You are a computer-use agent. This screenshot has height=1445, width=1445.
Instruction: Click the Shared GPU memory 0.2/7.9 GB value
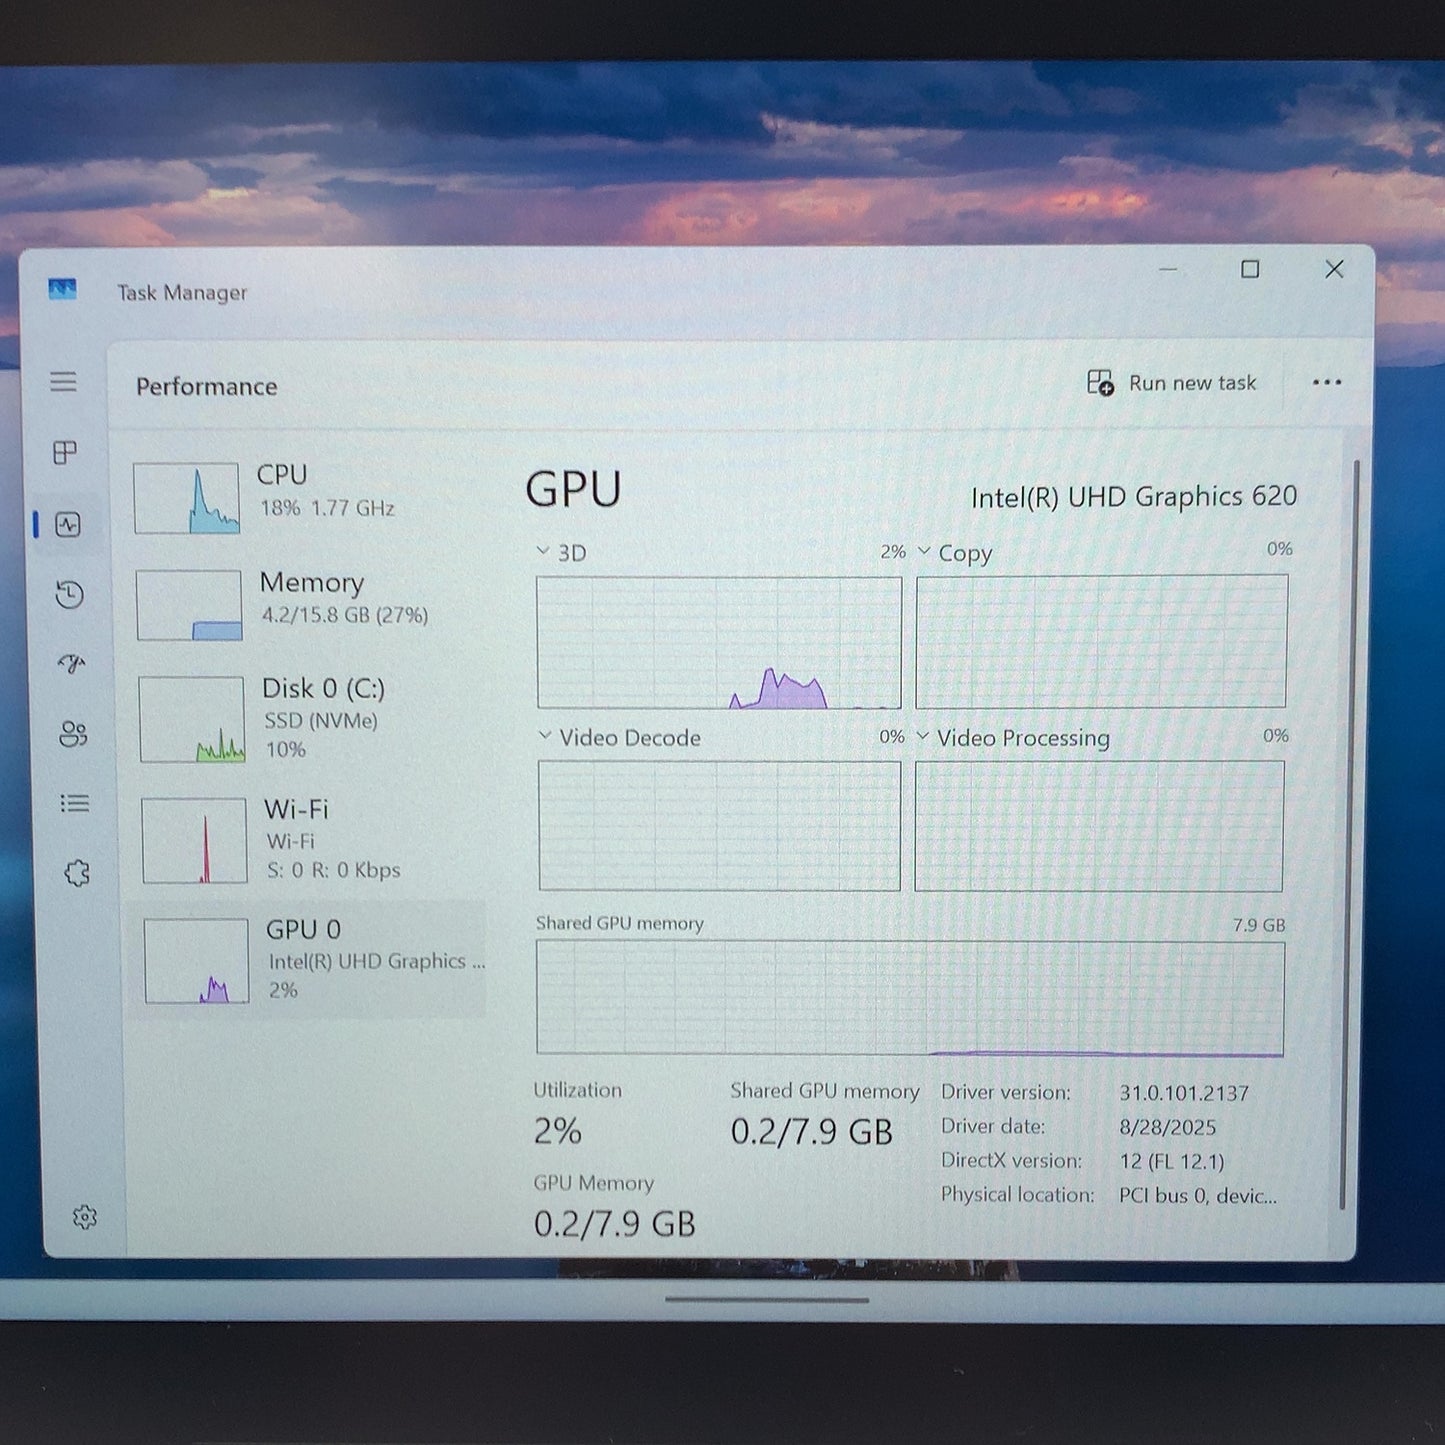pyautogui.click(x=811, y=1132)
